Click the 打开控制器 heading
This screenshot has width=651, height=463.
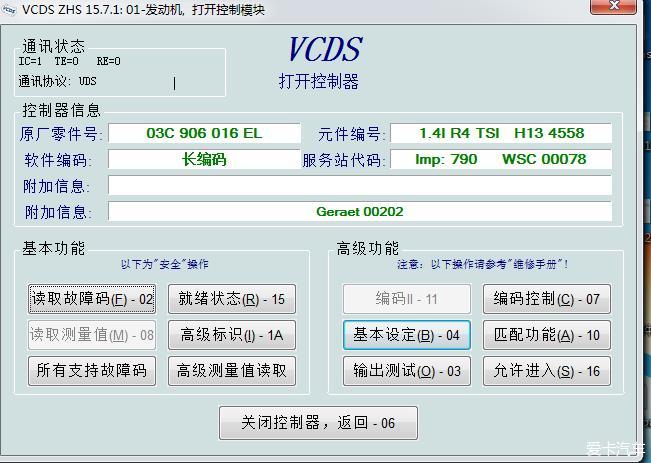319,81
